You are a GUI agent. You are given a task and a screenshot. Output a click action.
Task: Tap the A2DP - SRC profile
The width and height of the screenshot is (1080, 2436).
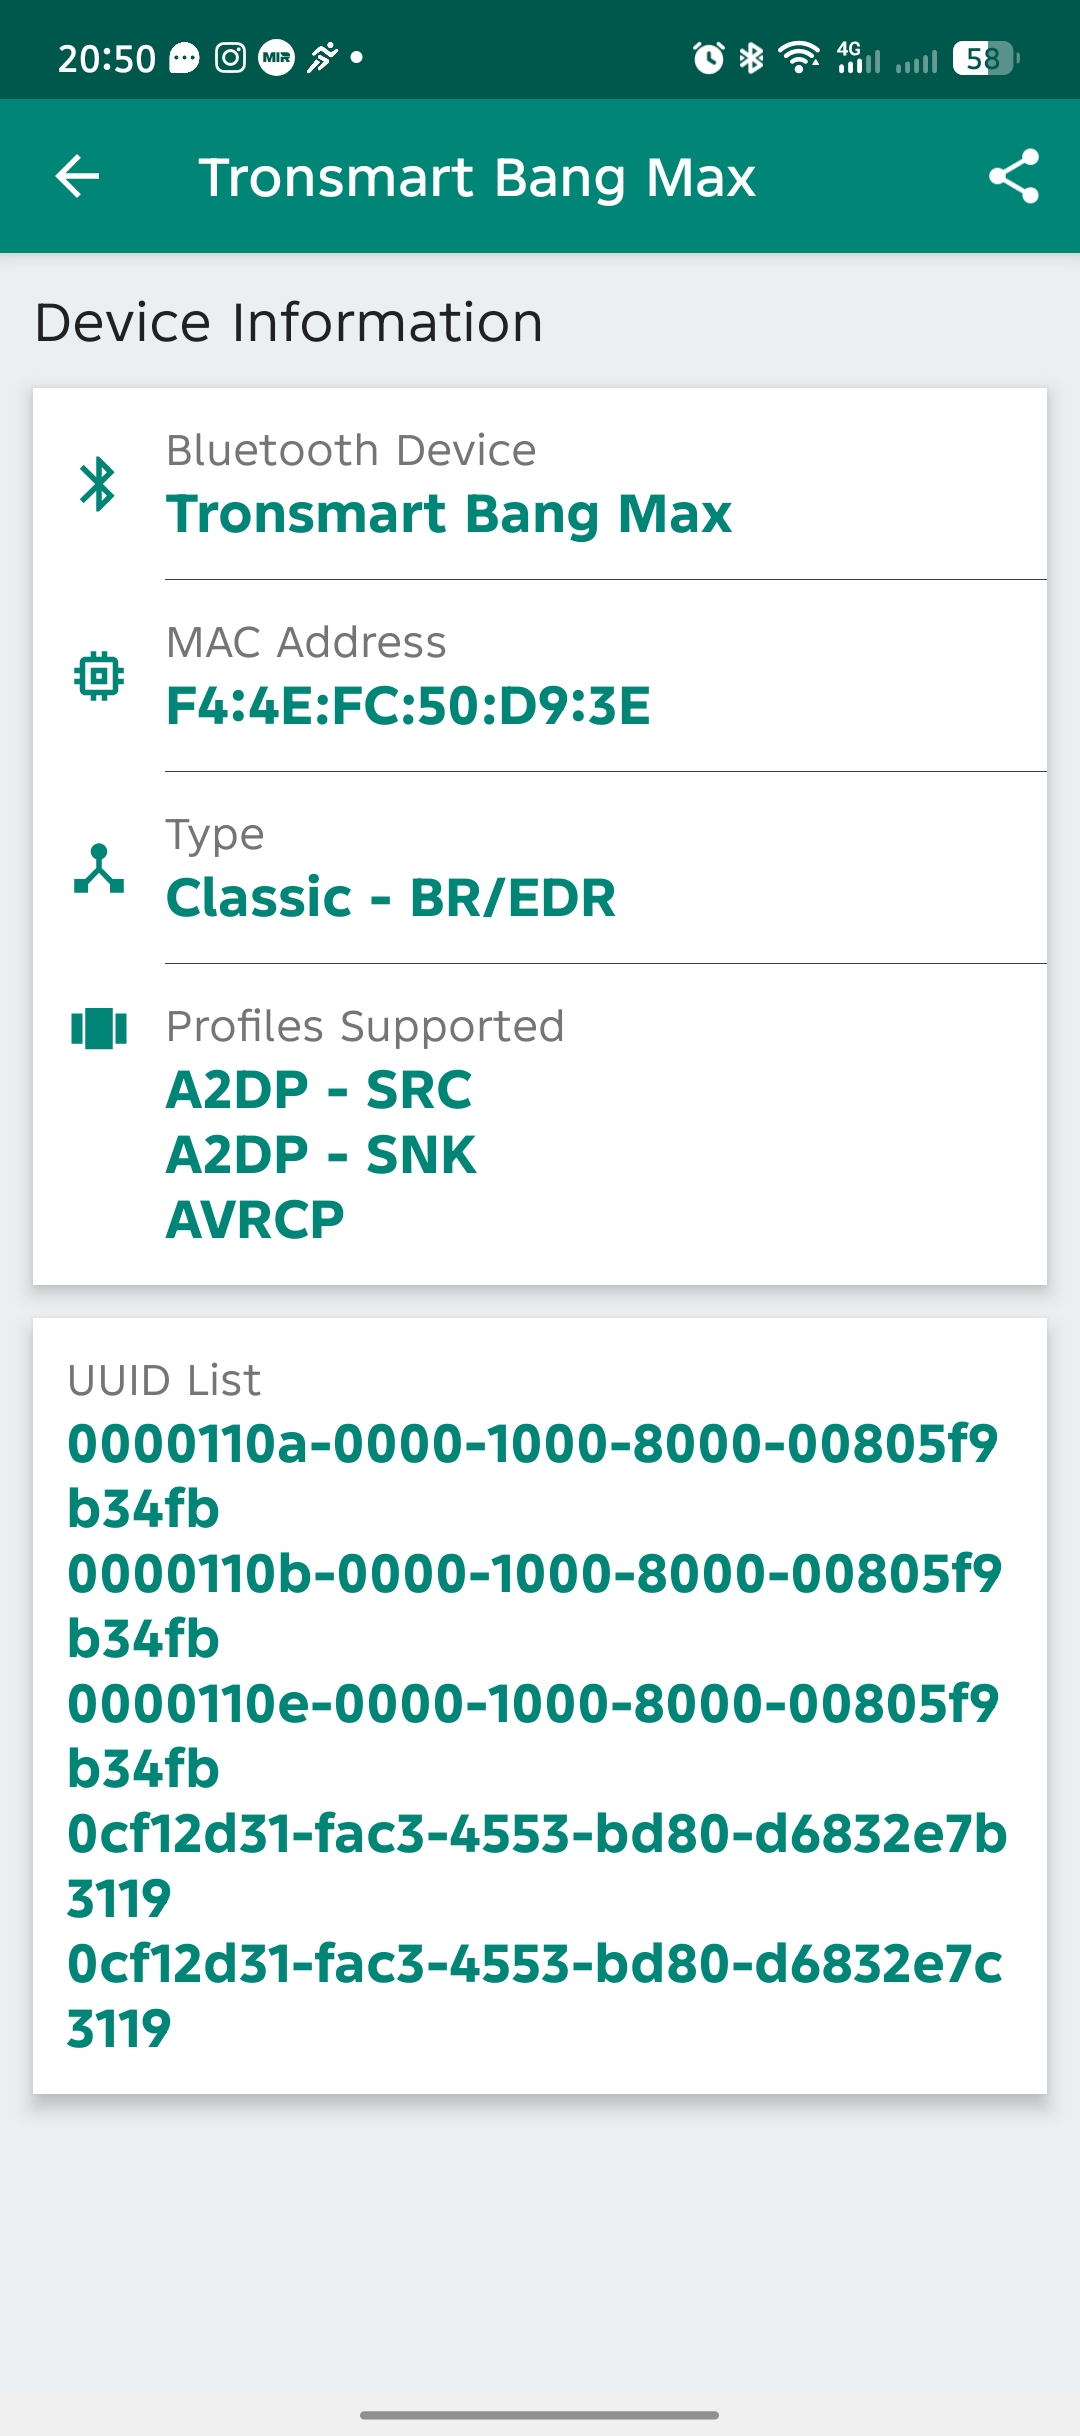click(319, 1090)
